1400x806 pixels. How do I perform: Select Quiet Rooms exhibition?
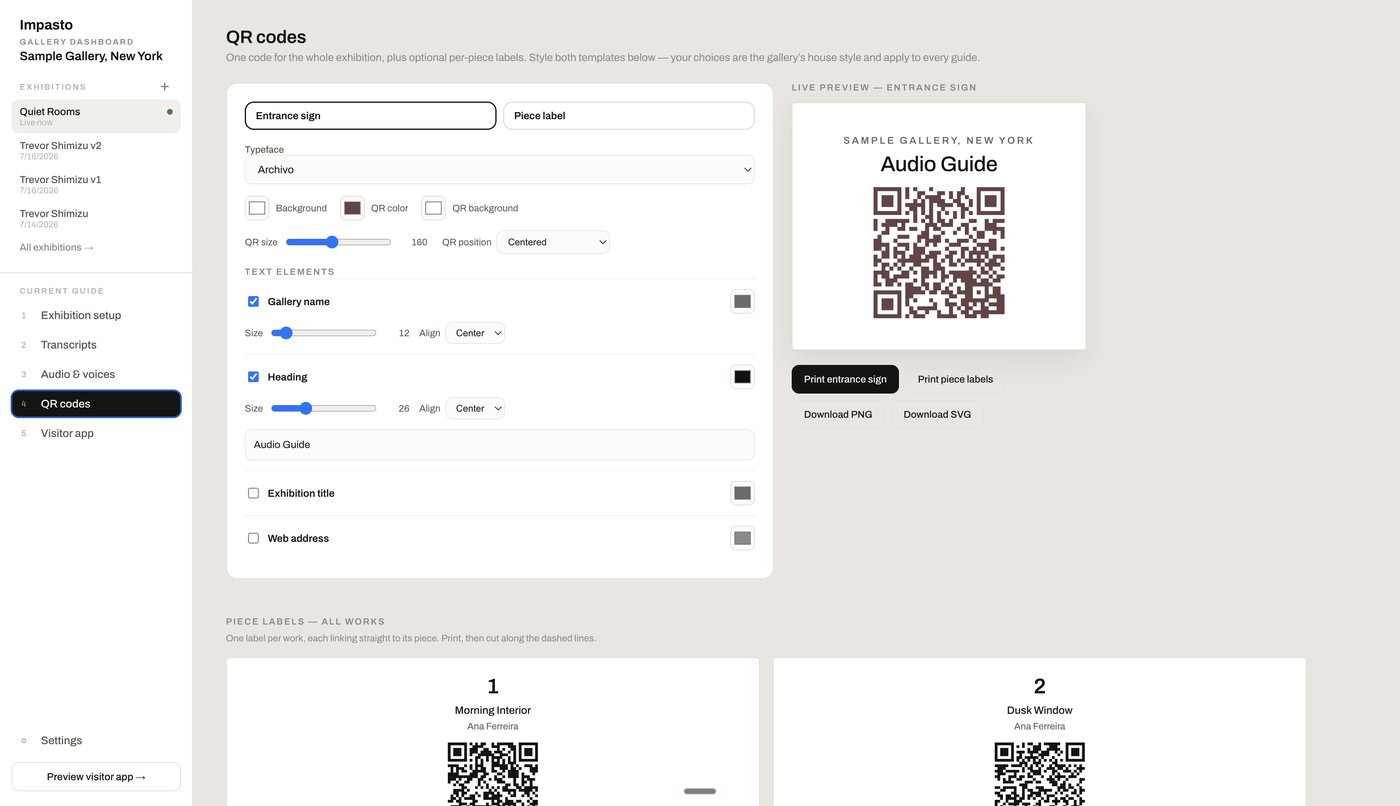(96, 116)
